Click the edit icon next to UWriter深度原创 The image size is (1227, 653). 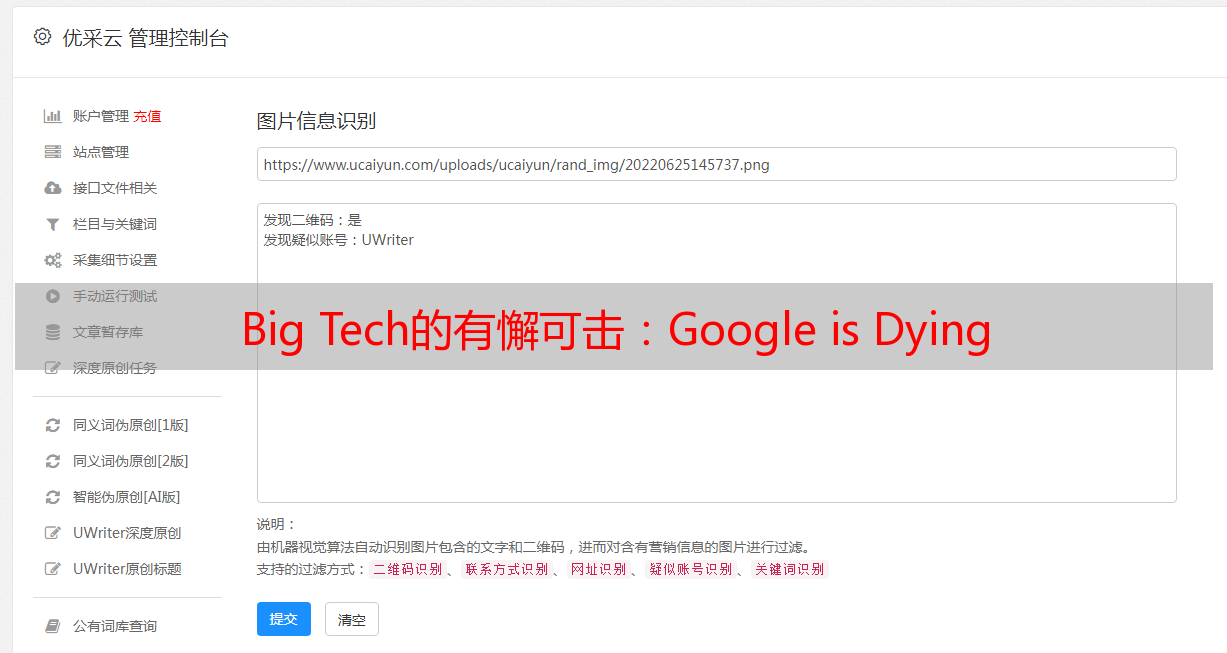tap(53, 533)
